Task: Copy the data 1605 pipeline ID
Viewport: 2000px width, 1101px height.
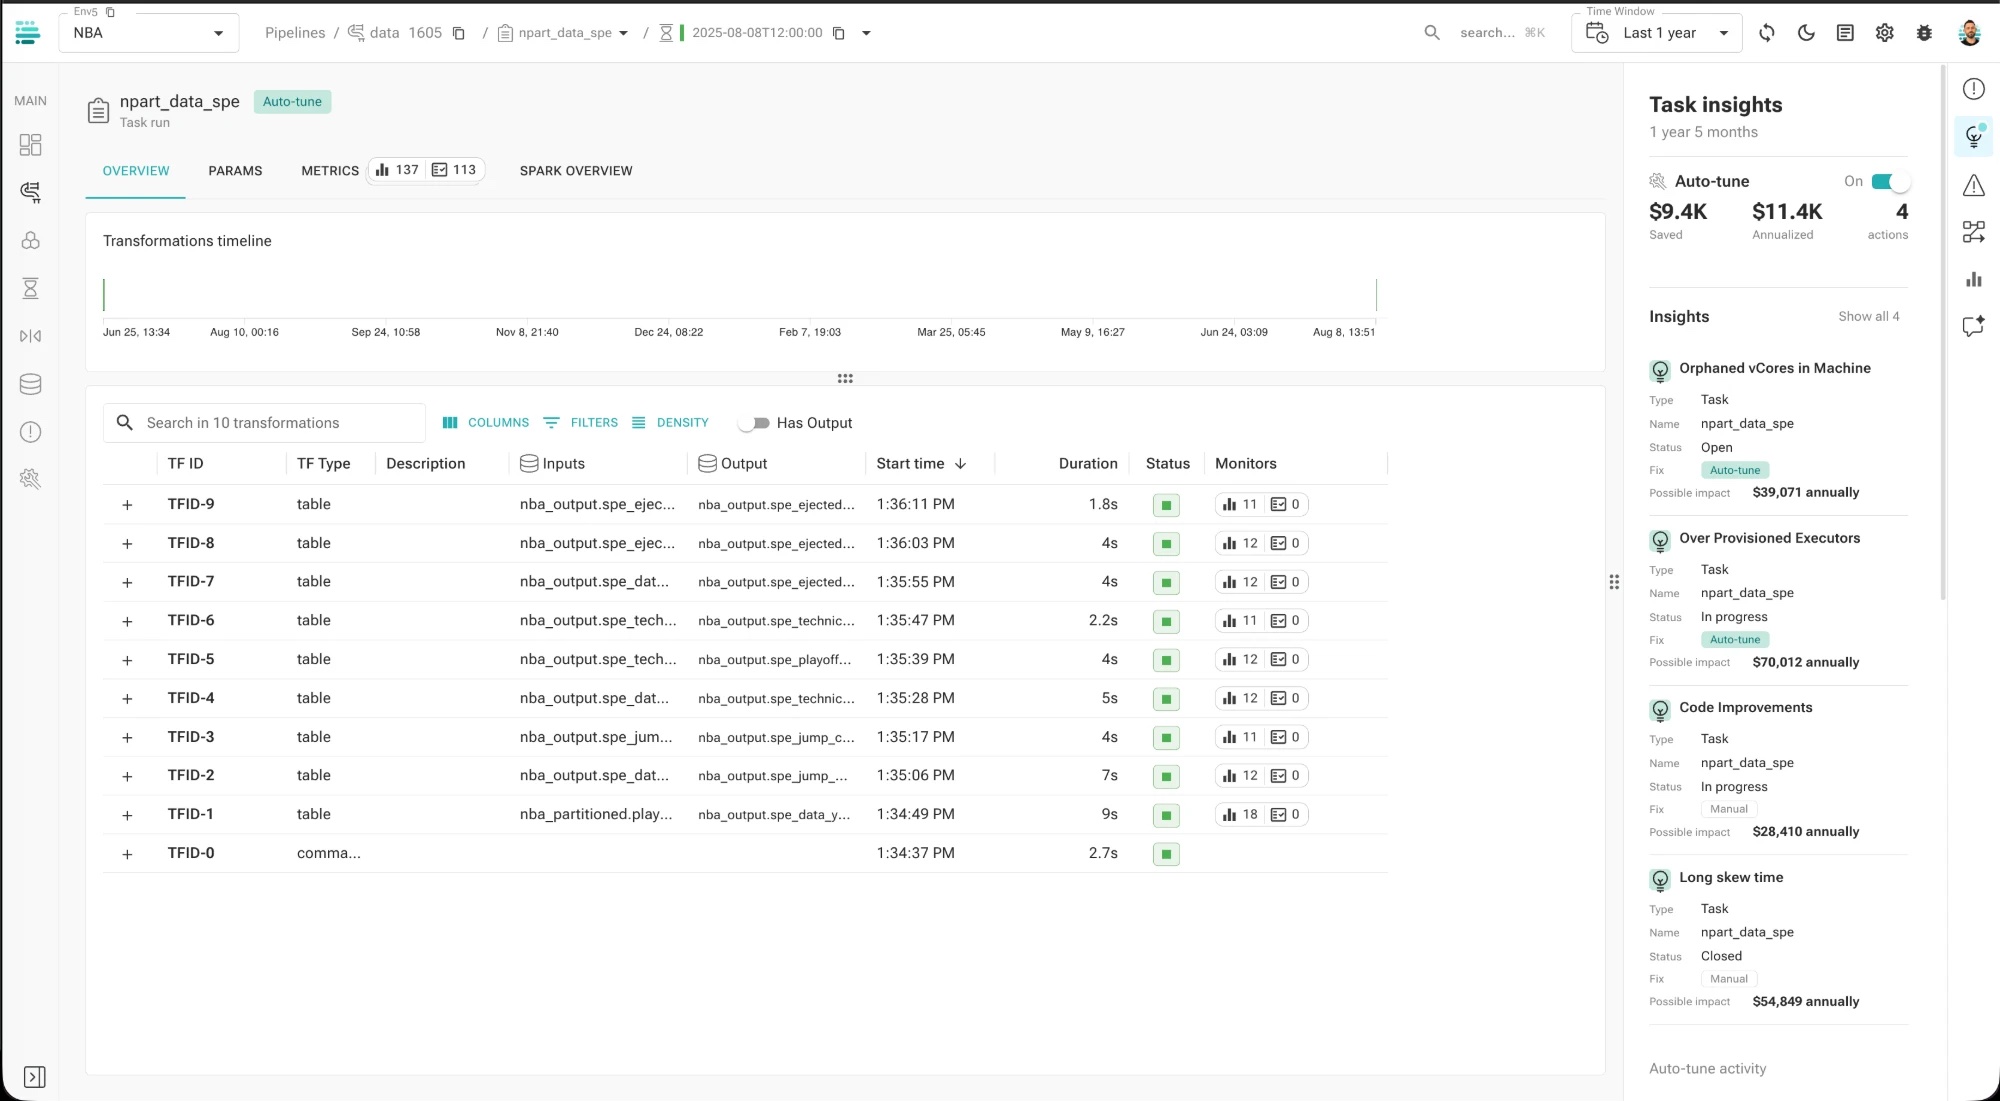Action: (x=459, y=33)
